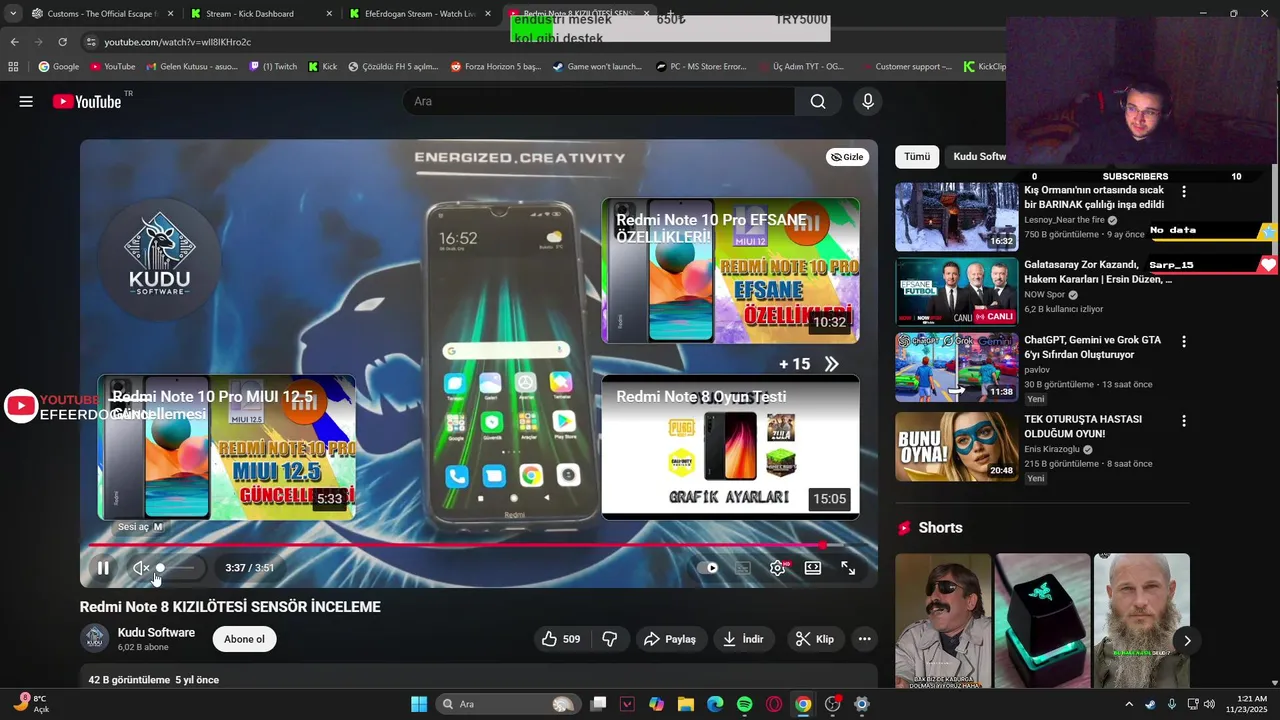This screenshot has width=1280, height=720.
Task: Expand the +15 more videos arrow
Action: click(x=831, y=364)
